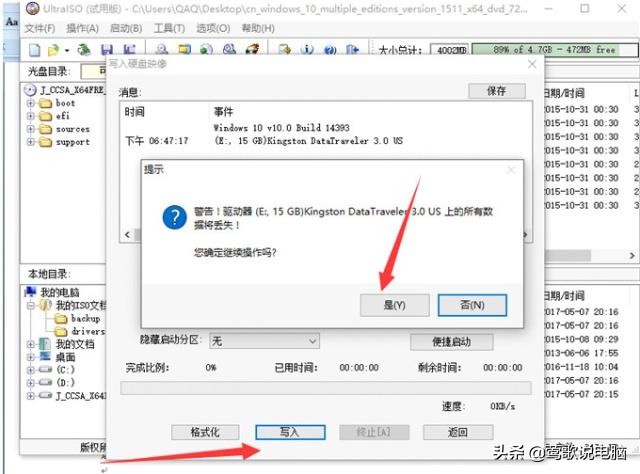Screen dimensions: 640x474
Task: Click the 4002MB total size field
Action: (450, 50)
